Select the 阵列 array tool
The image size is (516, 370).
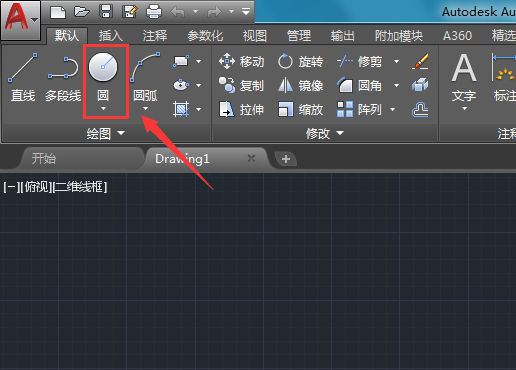(x=359, y=109)
